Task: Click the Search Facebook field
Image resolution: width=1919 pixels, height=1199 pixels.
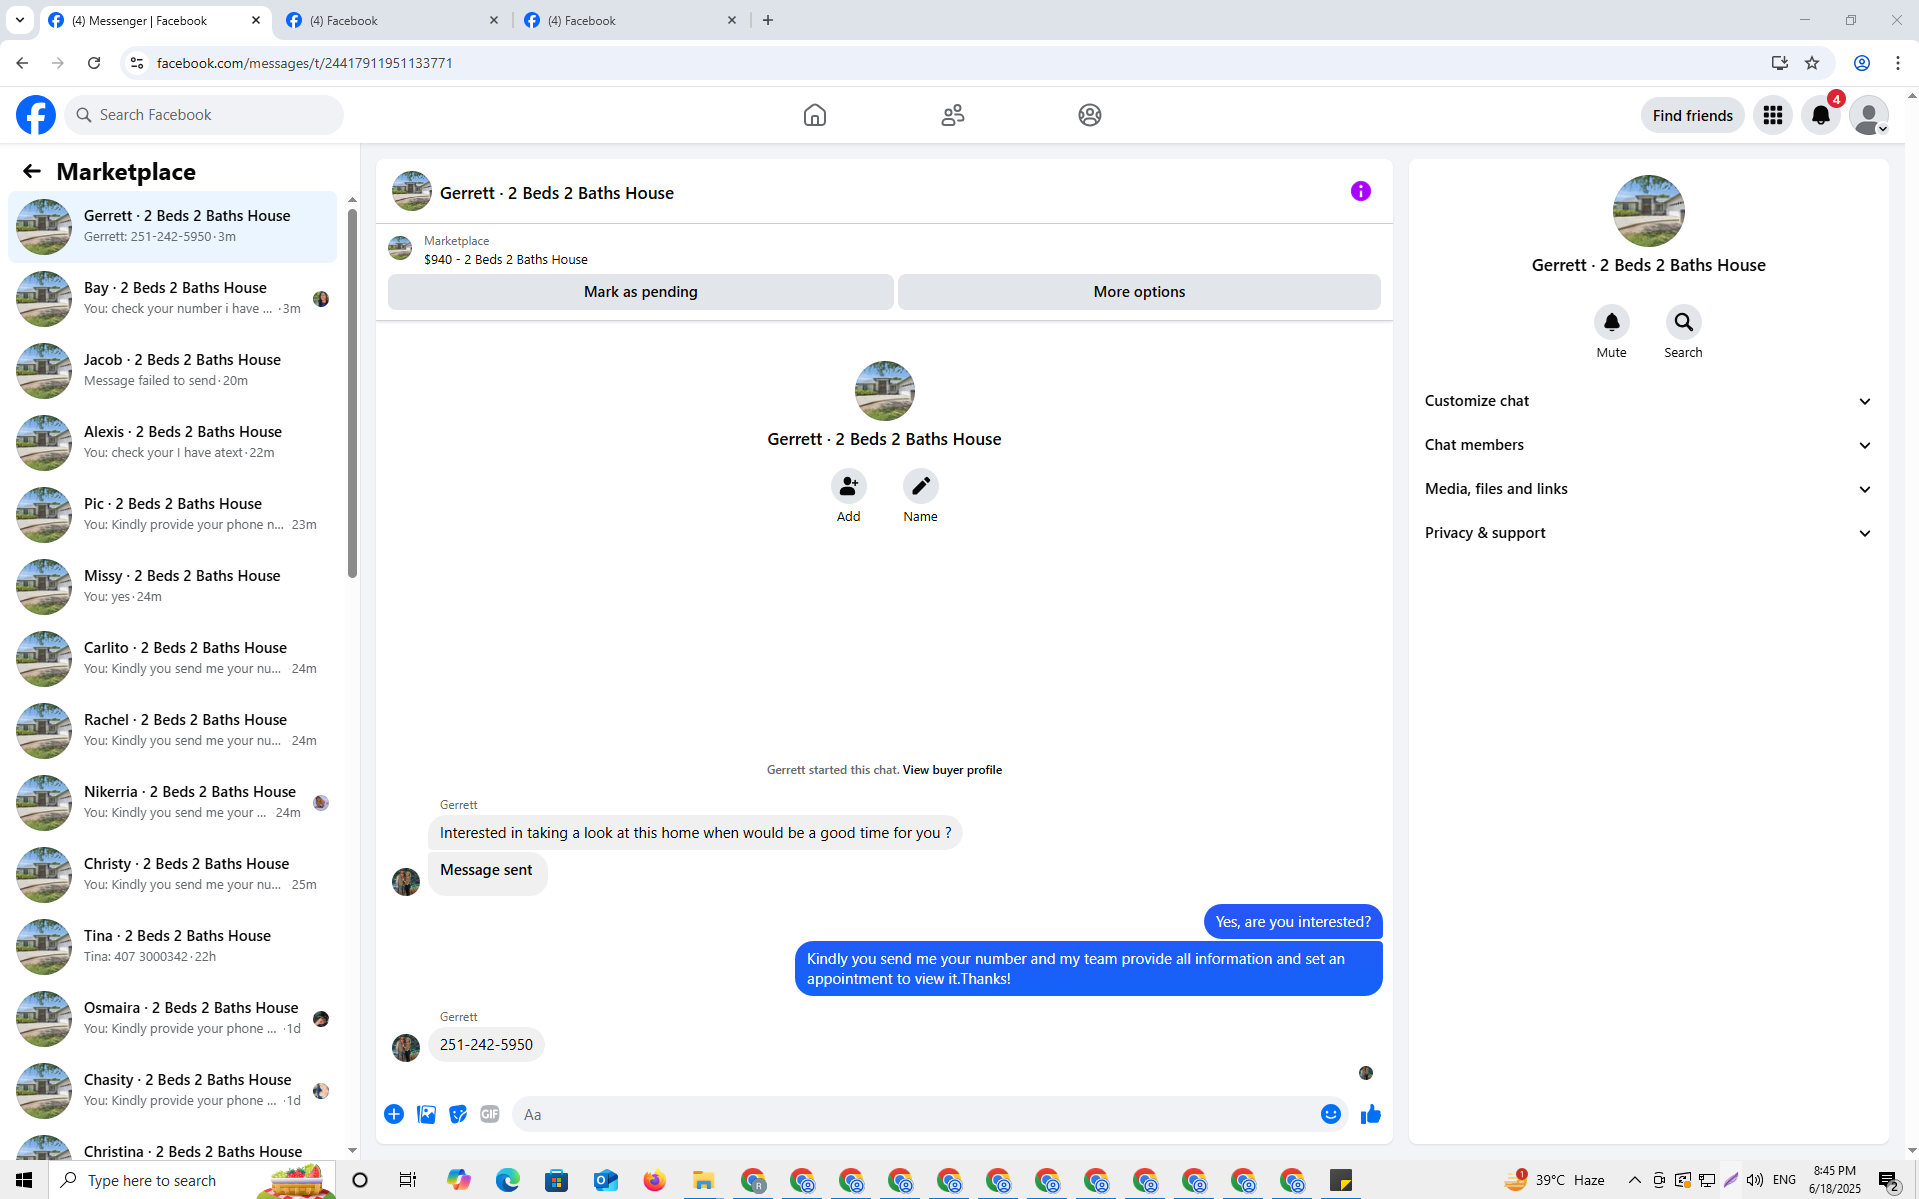Action: pos(204,115)
